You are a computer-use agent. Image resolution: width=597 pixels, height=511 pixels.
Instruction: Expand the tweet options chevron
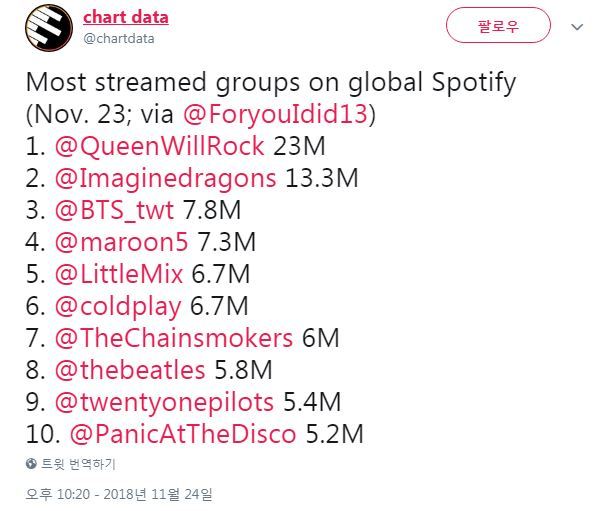click(x=577, y=27)
